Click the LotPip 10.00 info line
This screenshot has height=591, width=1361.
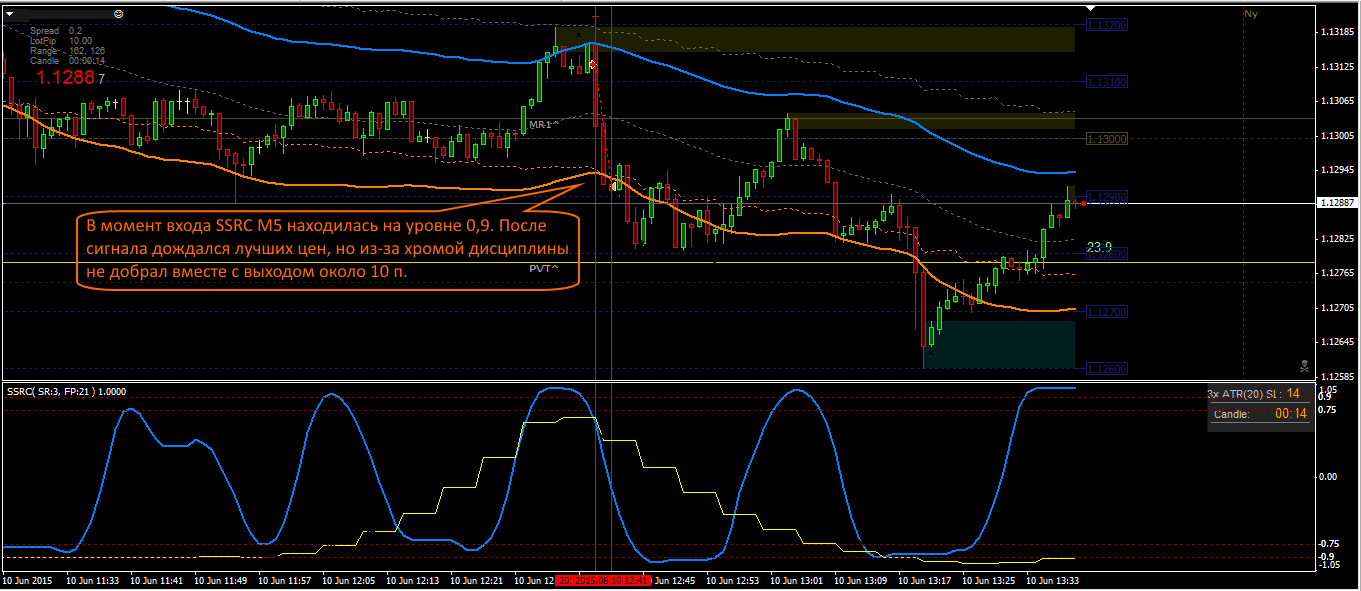60,41
